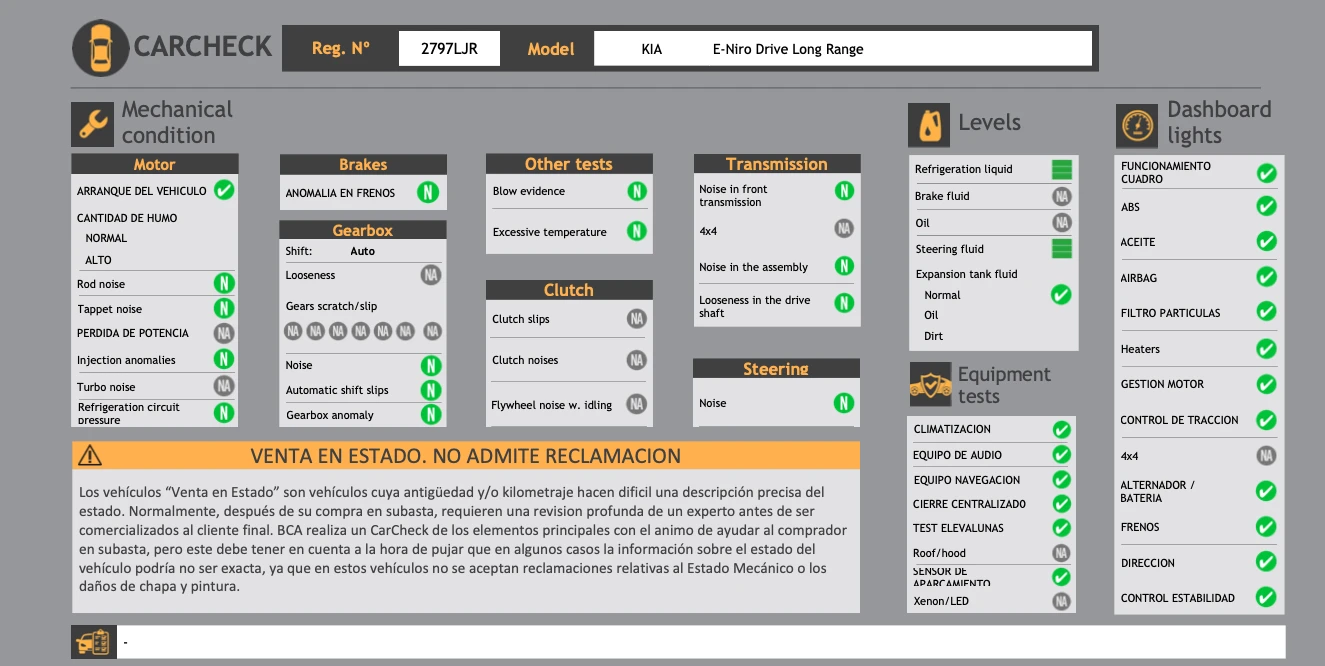
Task: Toggle the ABS dashboard light check mark
Action: pyautogui.click(x=1266, y=207)
